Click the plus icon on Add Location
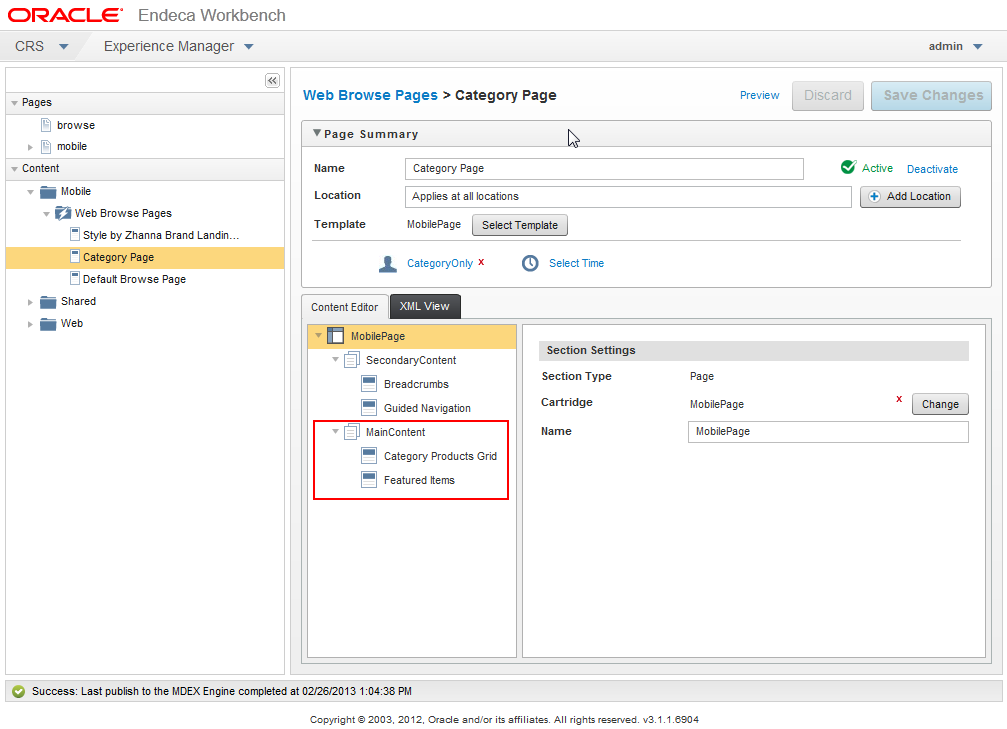Screen dimensions: 1007x729 874,197
